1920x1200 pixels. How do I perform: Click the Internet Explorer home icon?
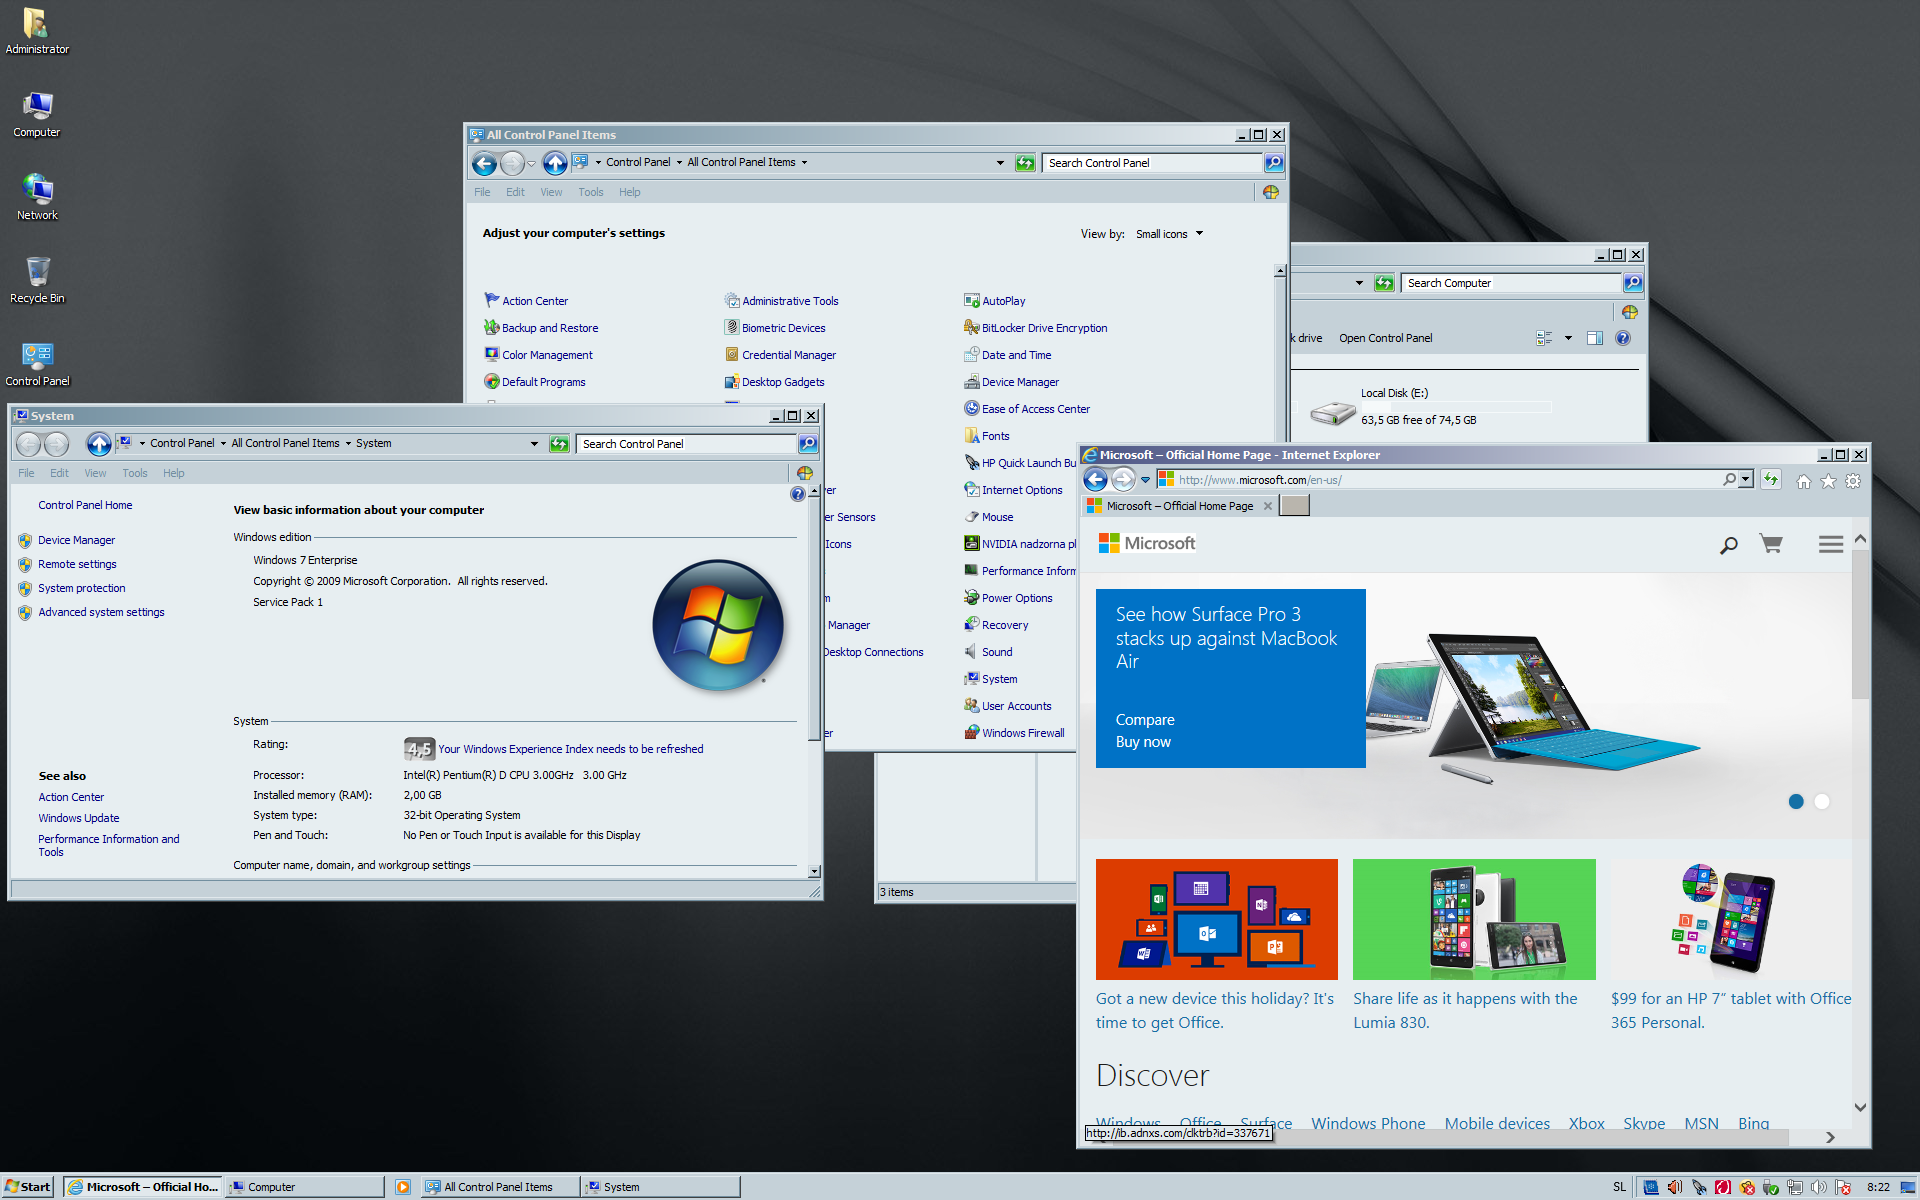(1803, 481)
